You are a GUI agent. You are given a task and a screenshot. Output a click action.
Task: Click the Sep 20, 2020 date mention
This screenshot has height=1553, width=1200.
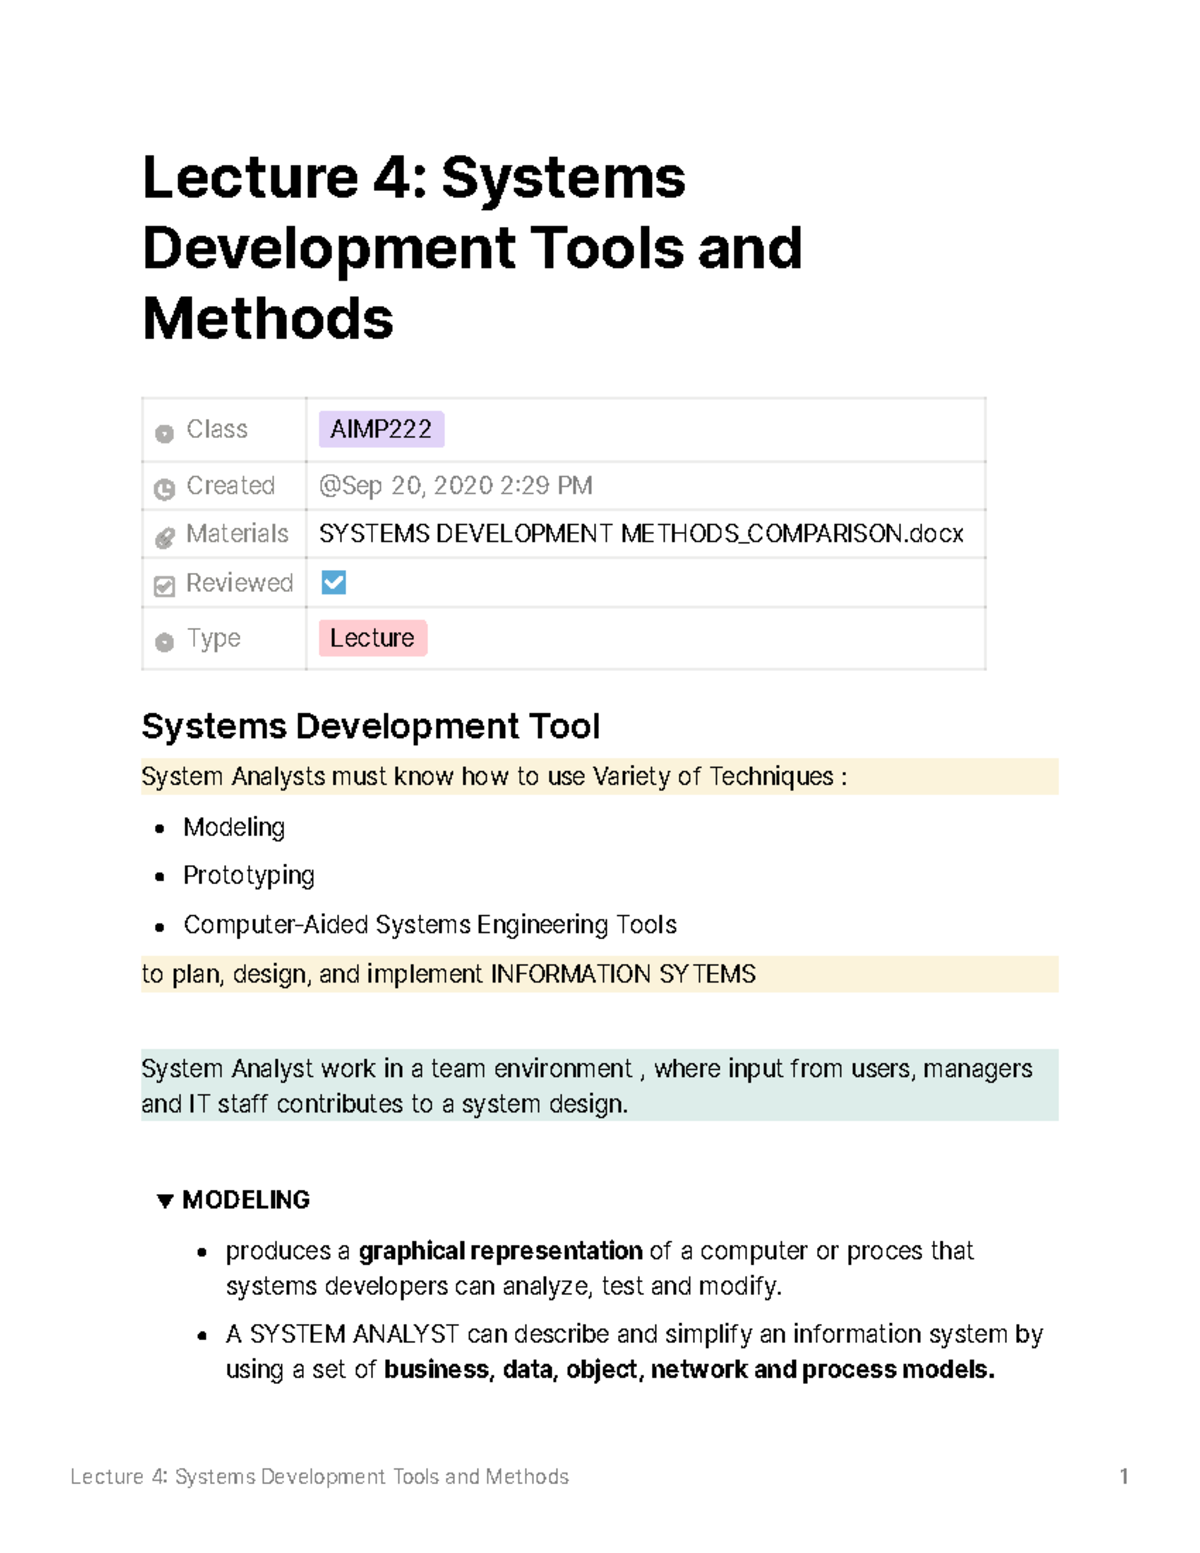point(455,486)
